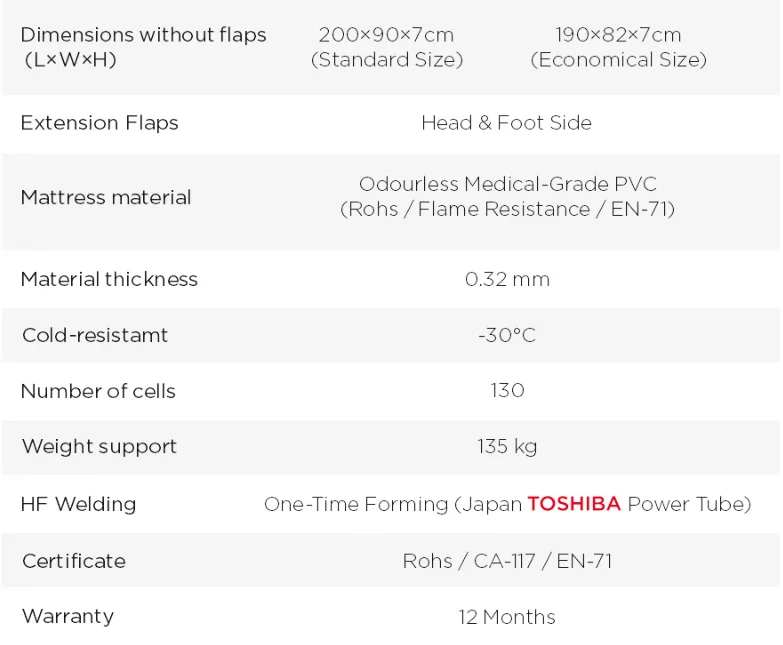Screen dimensions: 783x645
Task: Click the "Mattress material" row label
Action: tap(105, 197)
